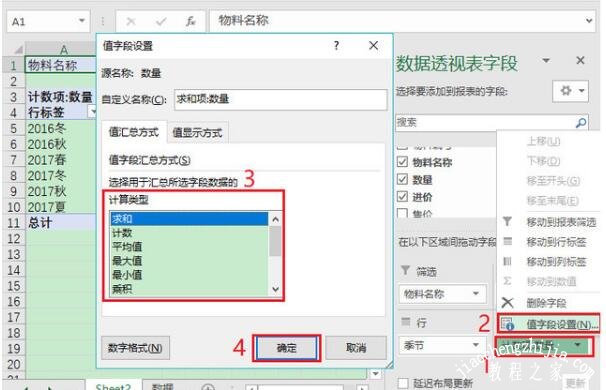Open the insert function fx icon

[x=191, y=21]
